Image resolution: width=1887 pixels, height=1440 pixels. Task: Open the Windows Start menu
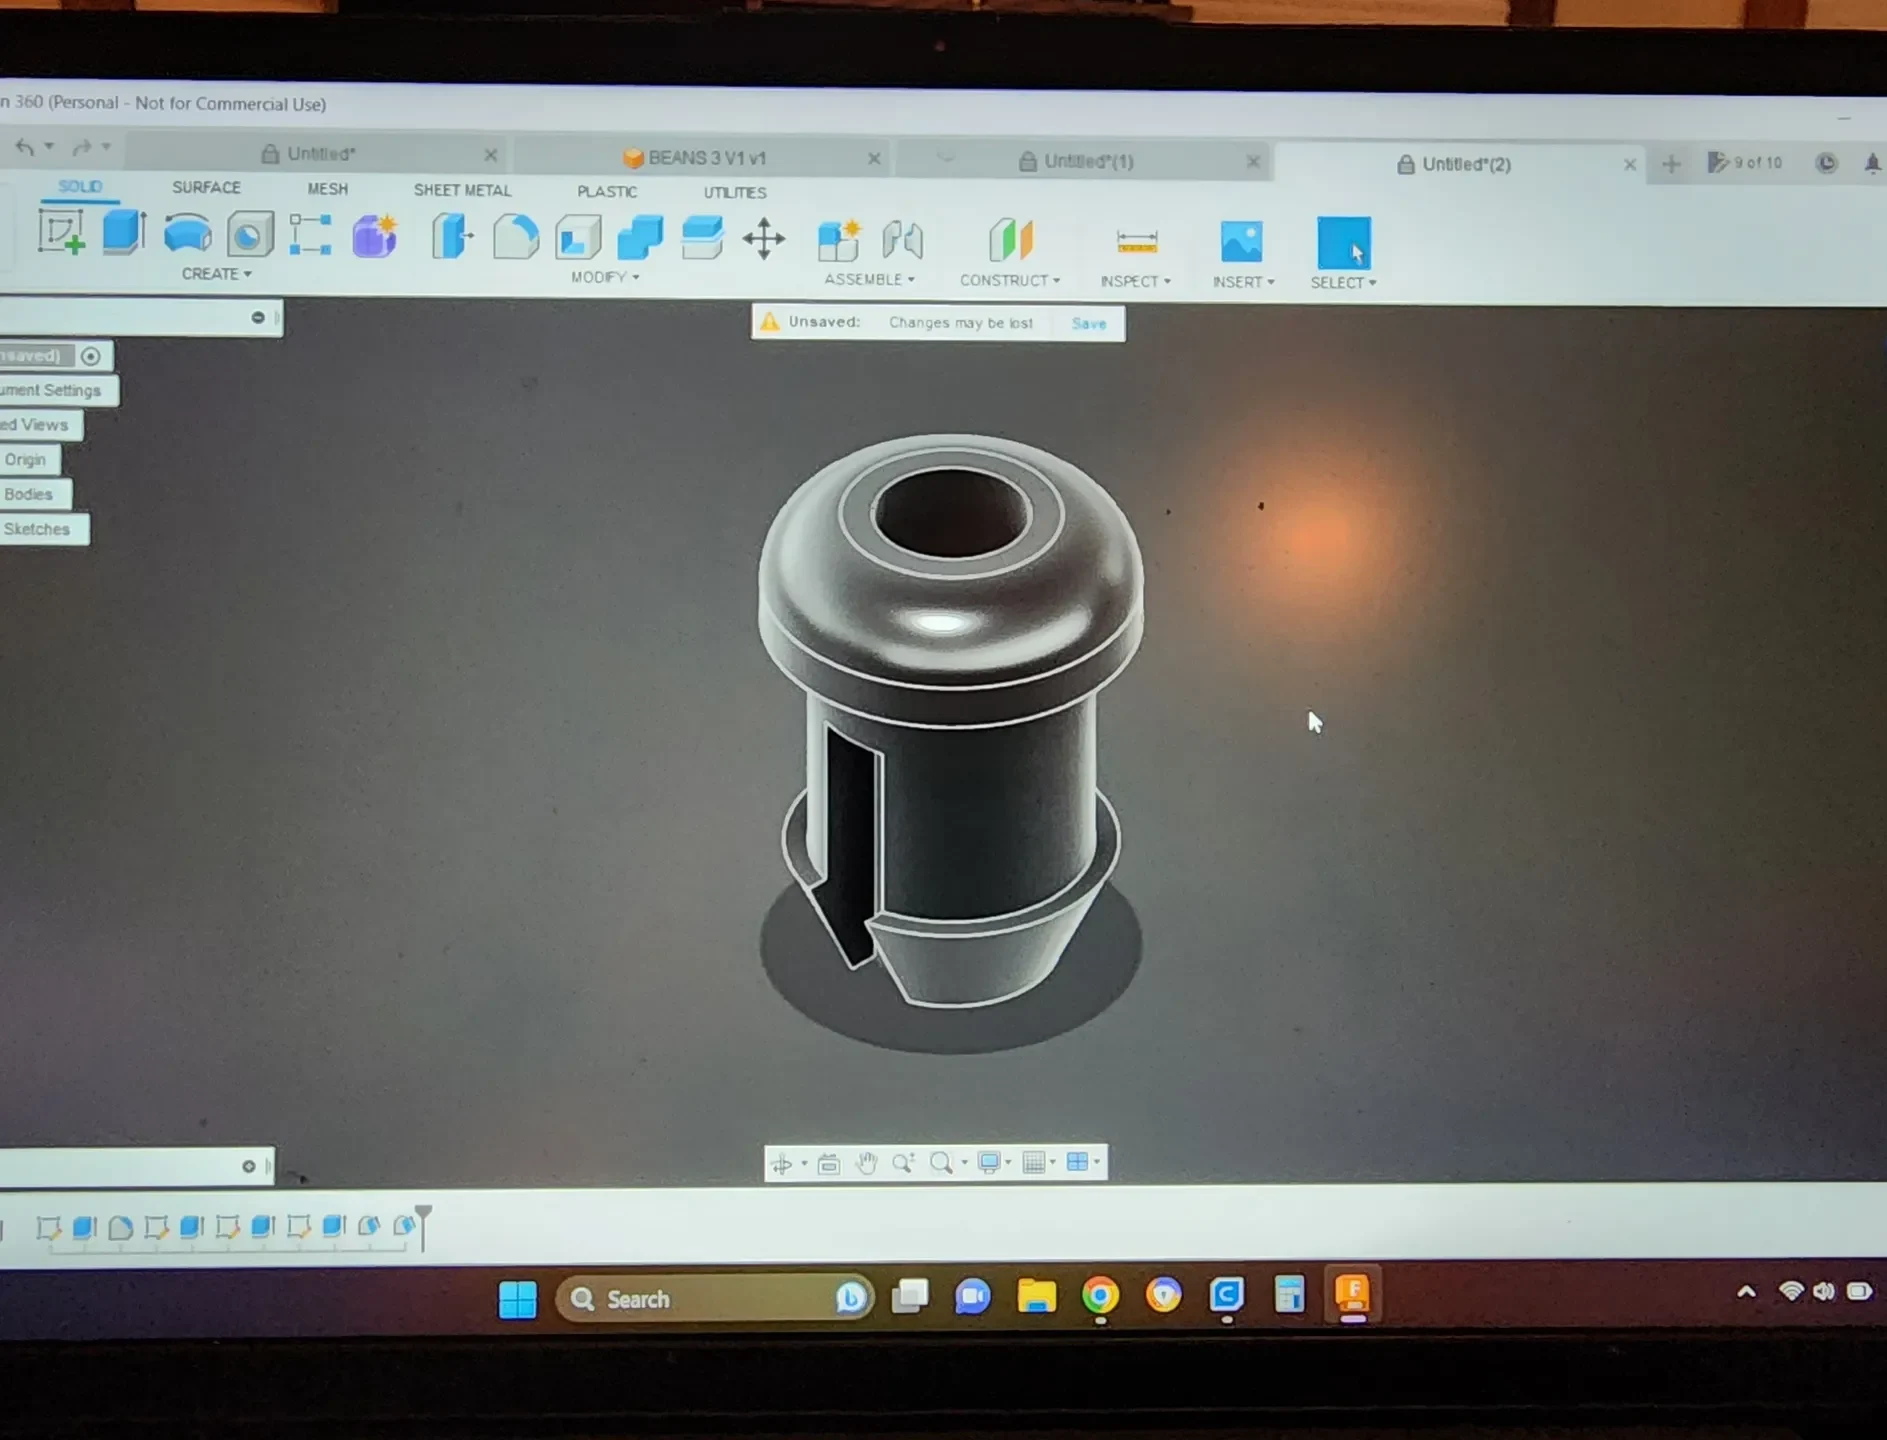518,1299
